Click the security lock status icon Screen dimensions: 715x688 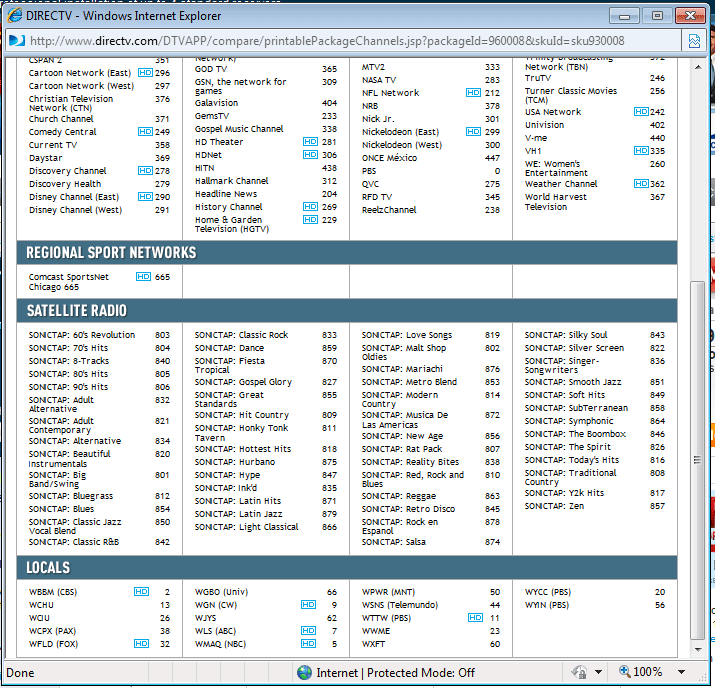(x=580, y=672)
